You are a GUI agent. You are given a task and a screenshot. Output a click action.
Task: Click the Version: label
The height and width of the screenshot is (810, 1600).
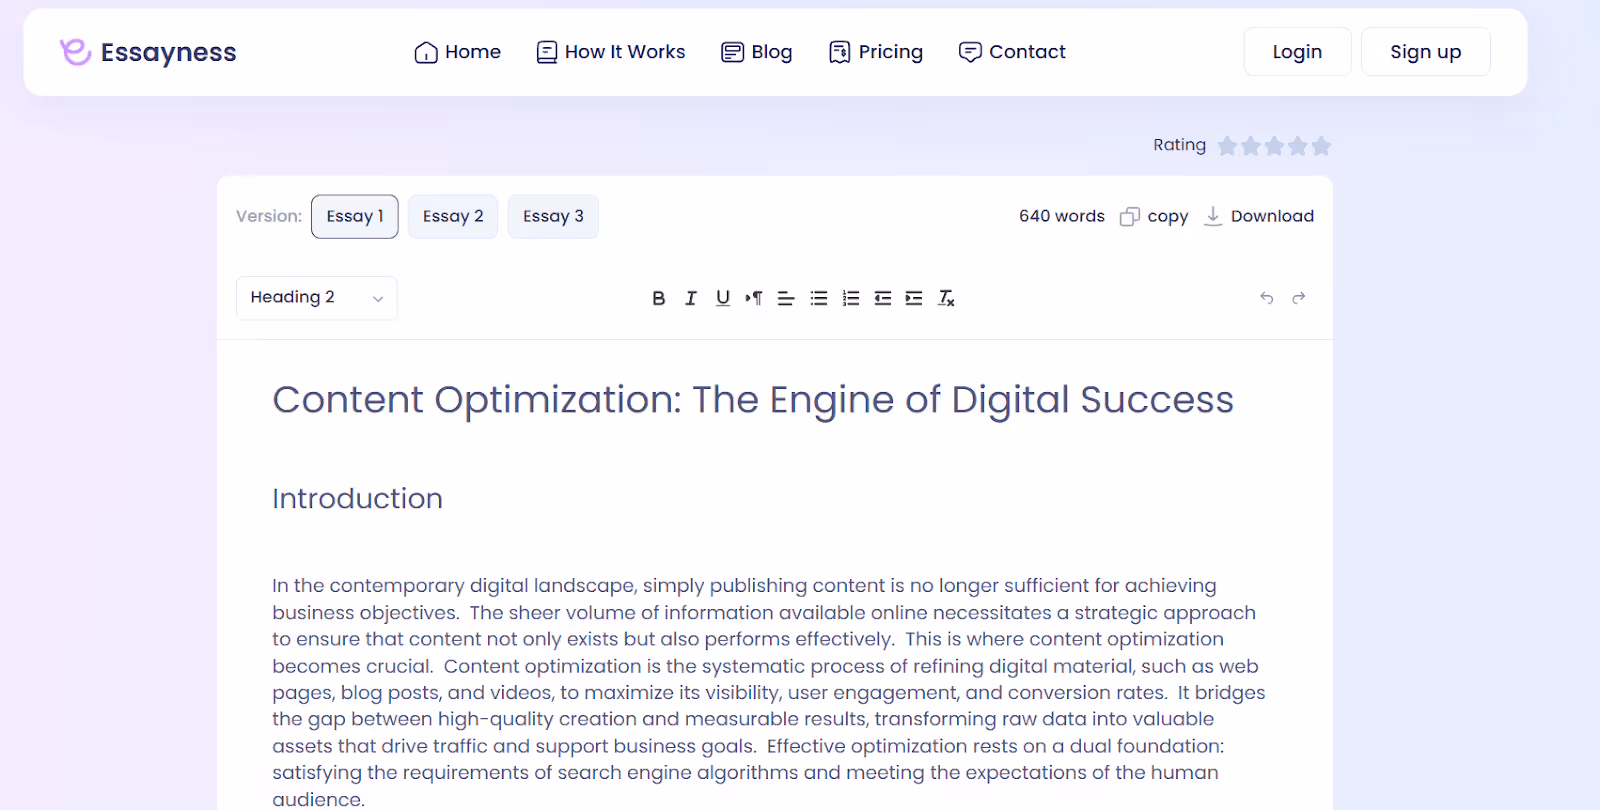(269, 216)
